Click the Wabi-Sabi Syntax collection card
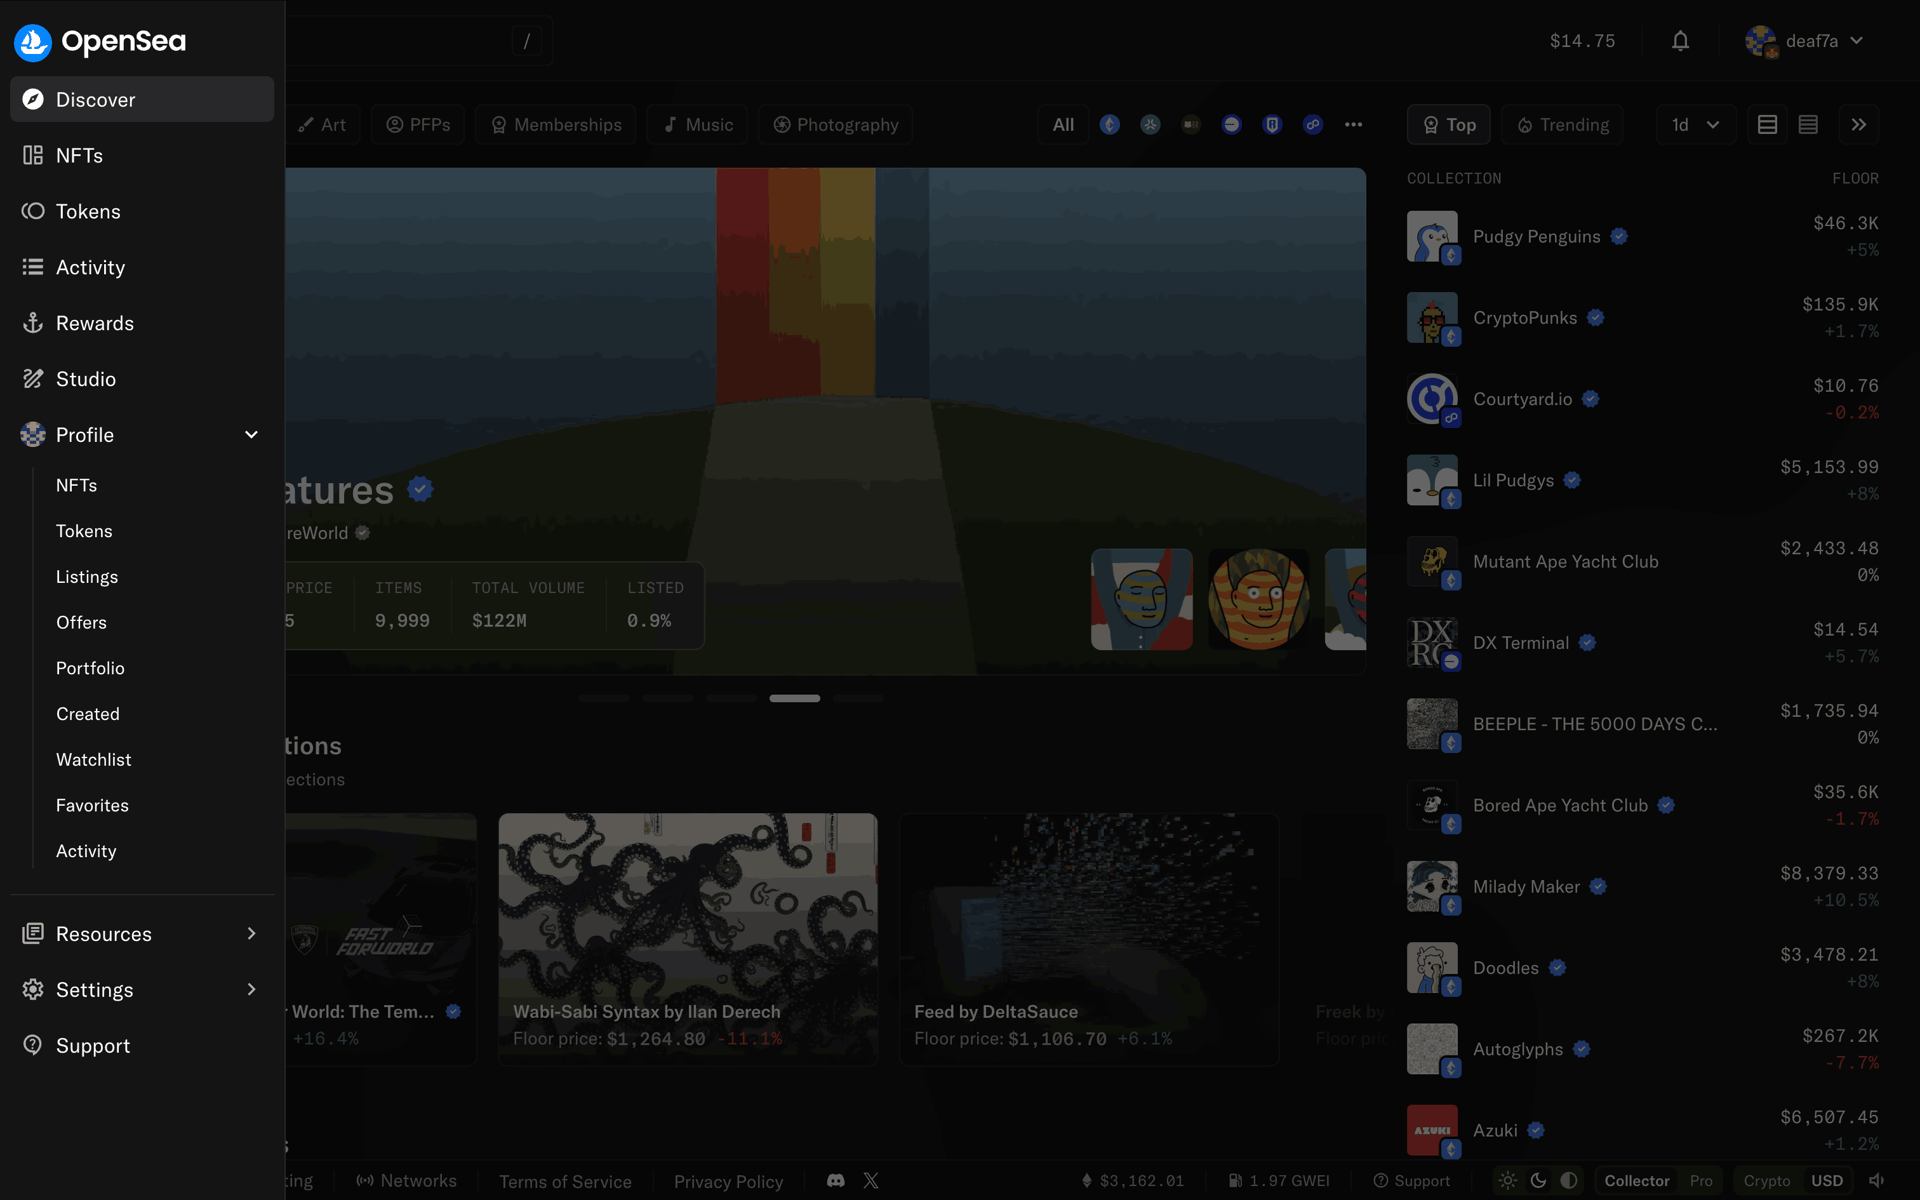This screenshot has height=1200, width=1920. 688,939
